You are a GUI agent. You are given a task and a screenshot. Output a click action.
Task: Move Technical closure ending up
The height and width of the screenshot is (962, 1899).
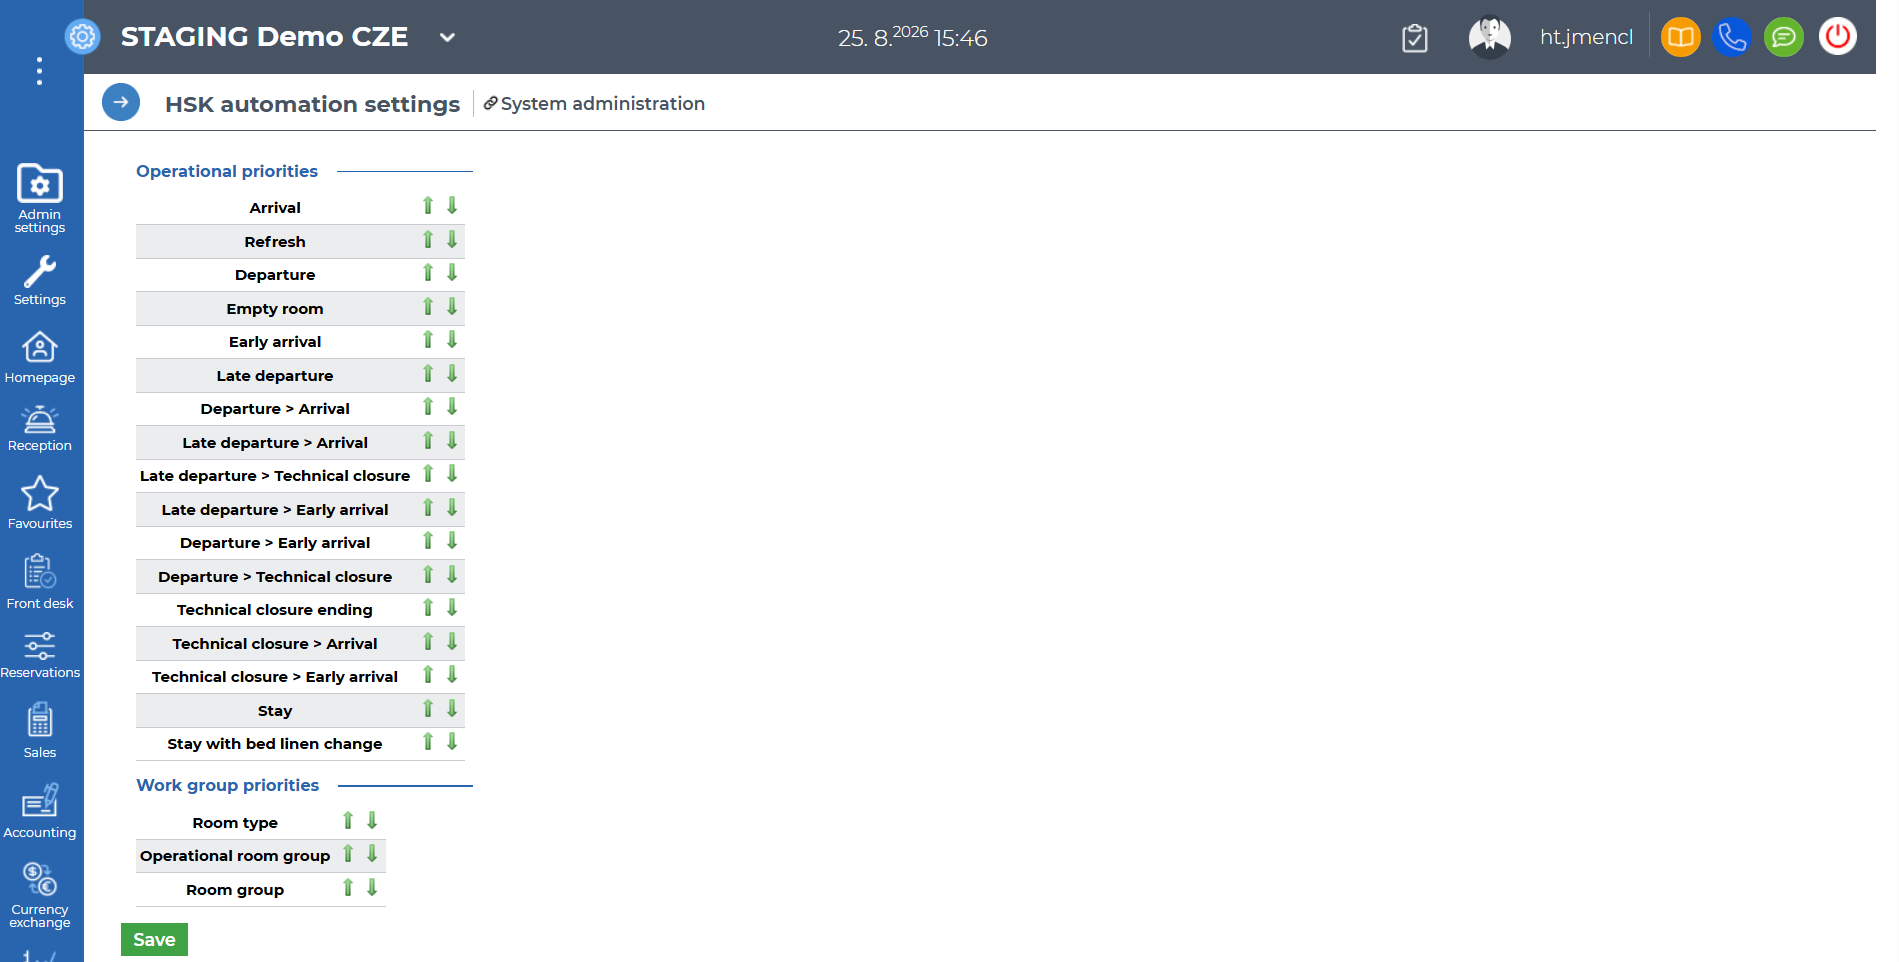pyautogui.click(x=428, y=608)
